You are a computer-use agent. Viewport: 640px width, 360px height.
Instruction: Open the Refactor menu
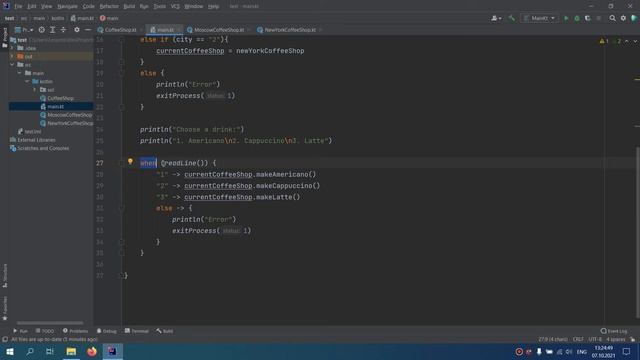109,7
